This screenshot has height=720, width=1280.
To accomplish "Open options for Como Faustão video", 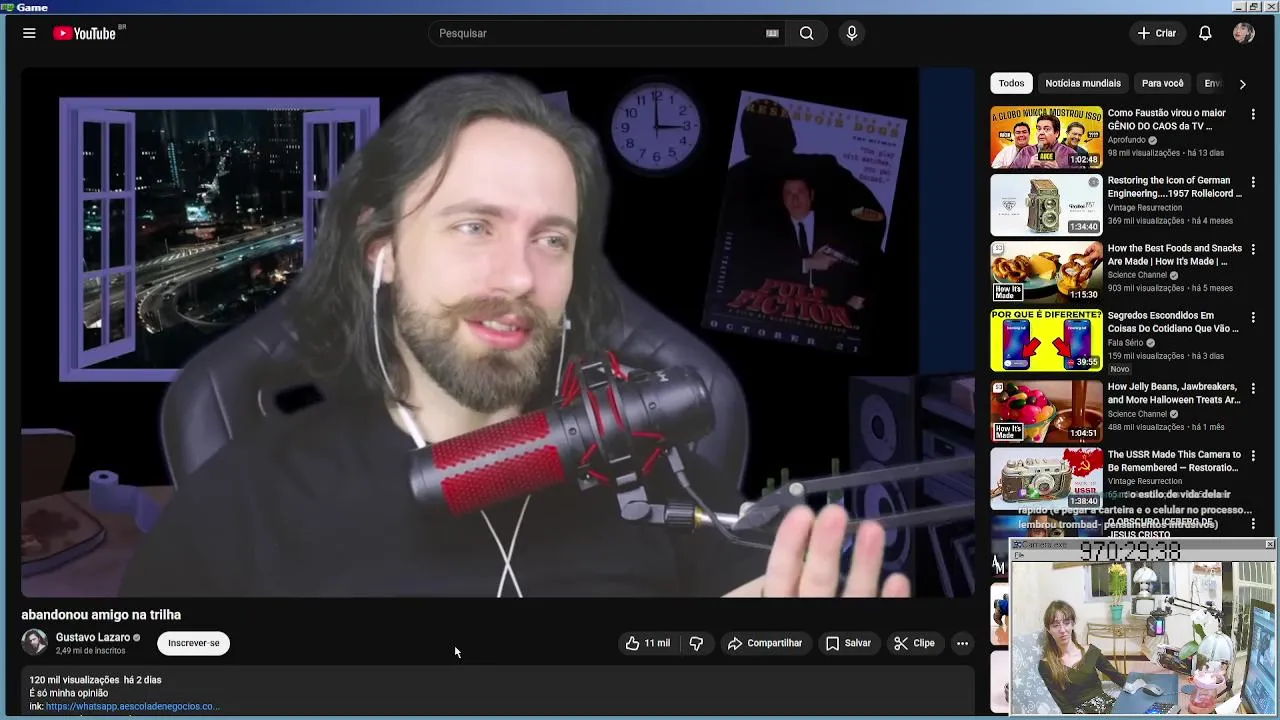I will (1252, 114).
